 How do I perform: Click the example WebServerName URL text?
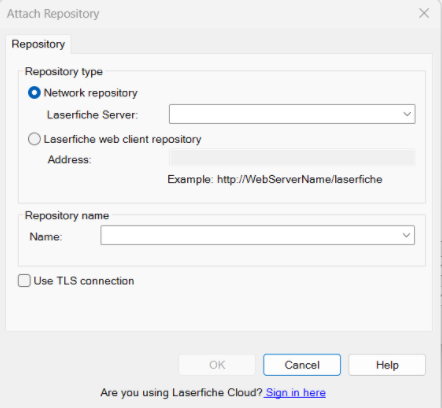click(300, 179)
